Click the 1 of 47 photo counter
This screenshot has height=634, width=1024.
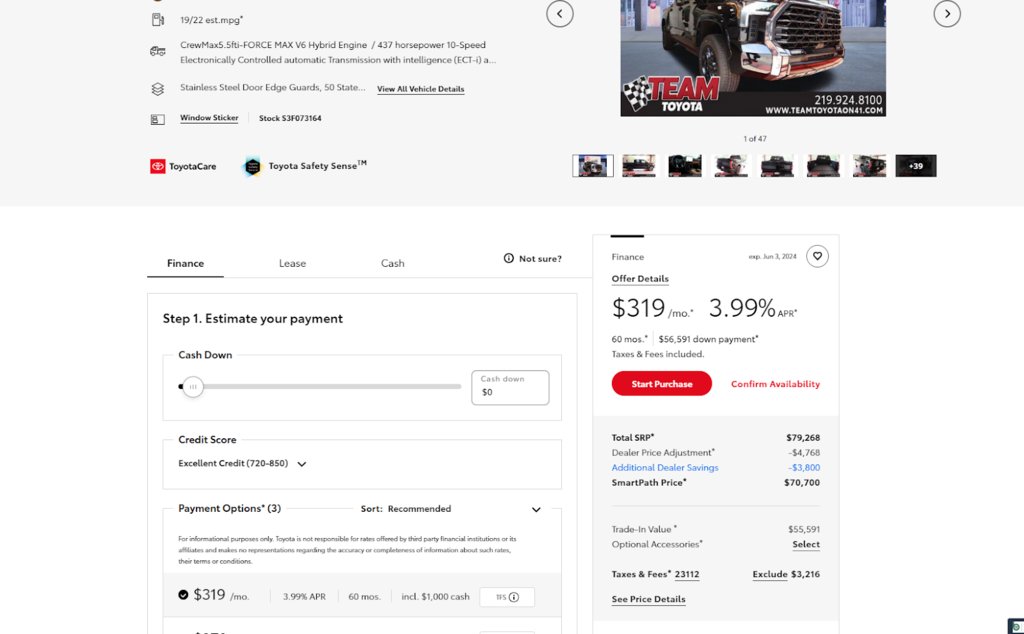click(x=755, y=139)
